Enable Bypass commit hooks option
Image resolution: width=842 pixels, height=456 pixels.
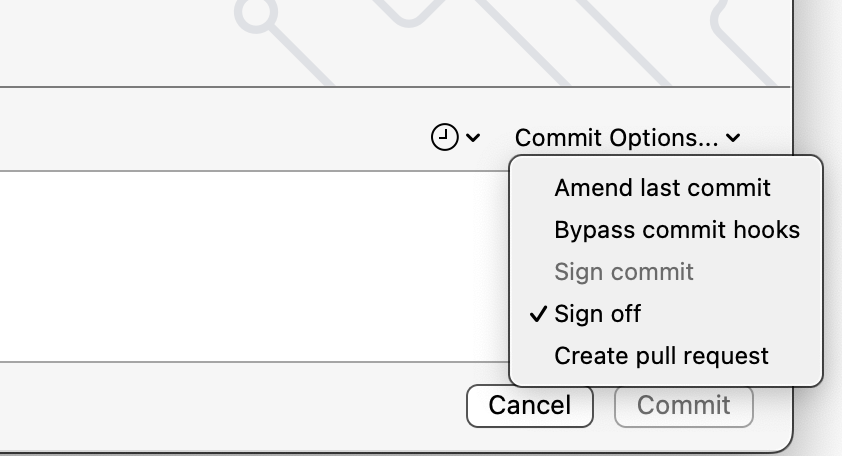[x=677, y=230]
